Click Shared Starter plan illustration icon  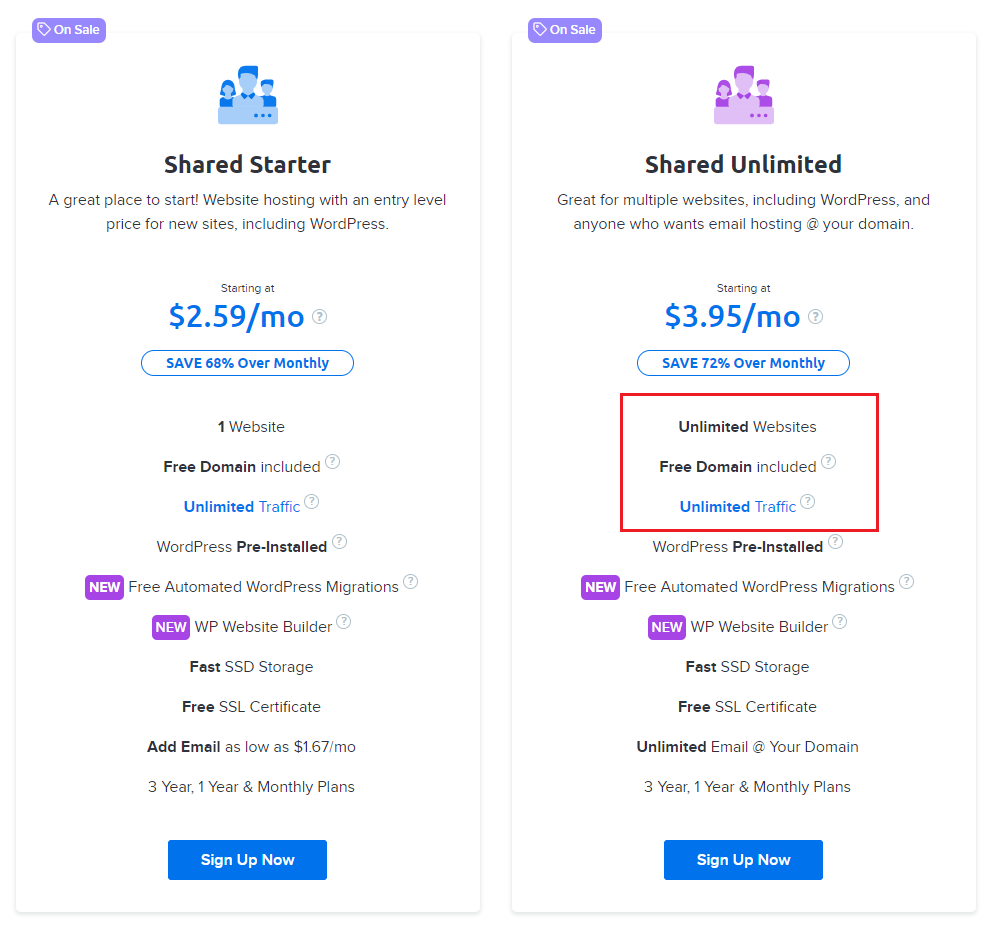247,95
